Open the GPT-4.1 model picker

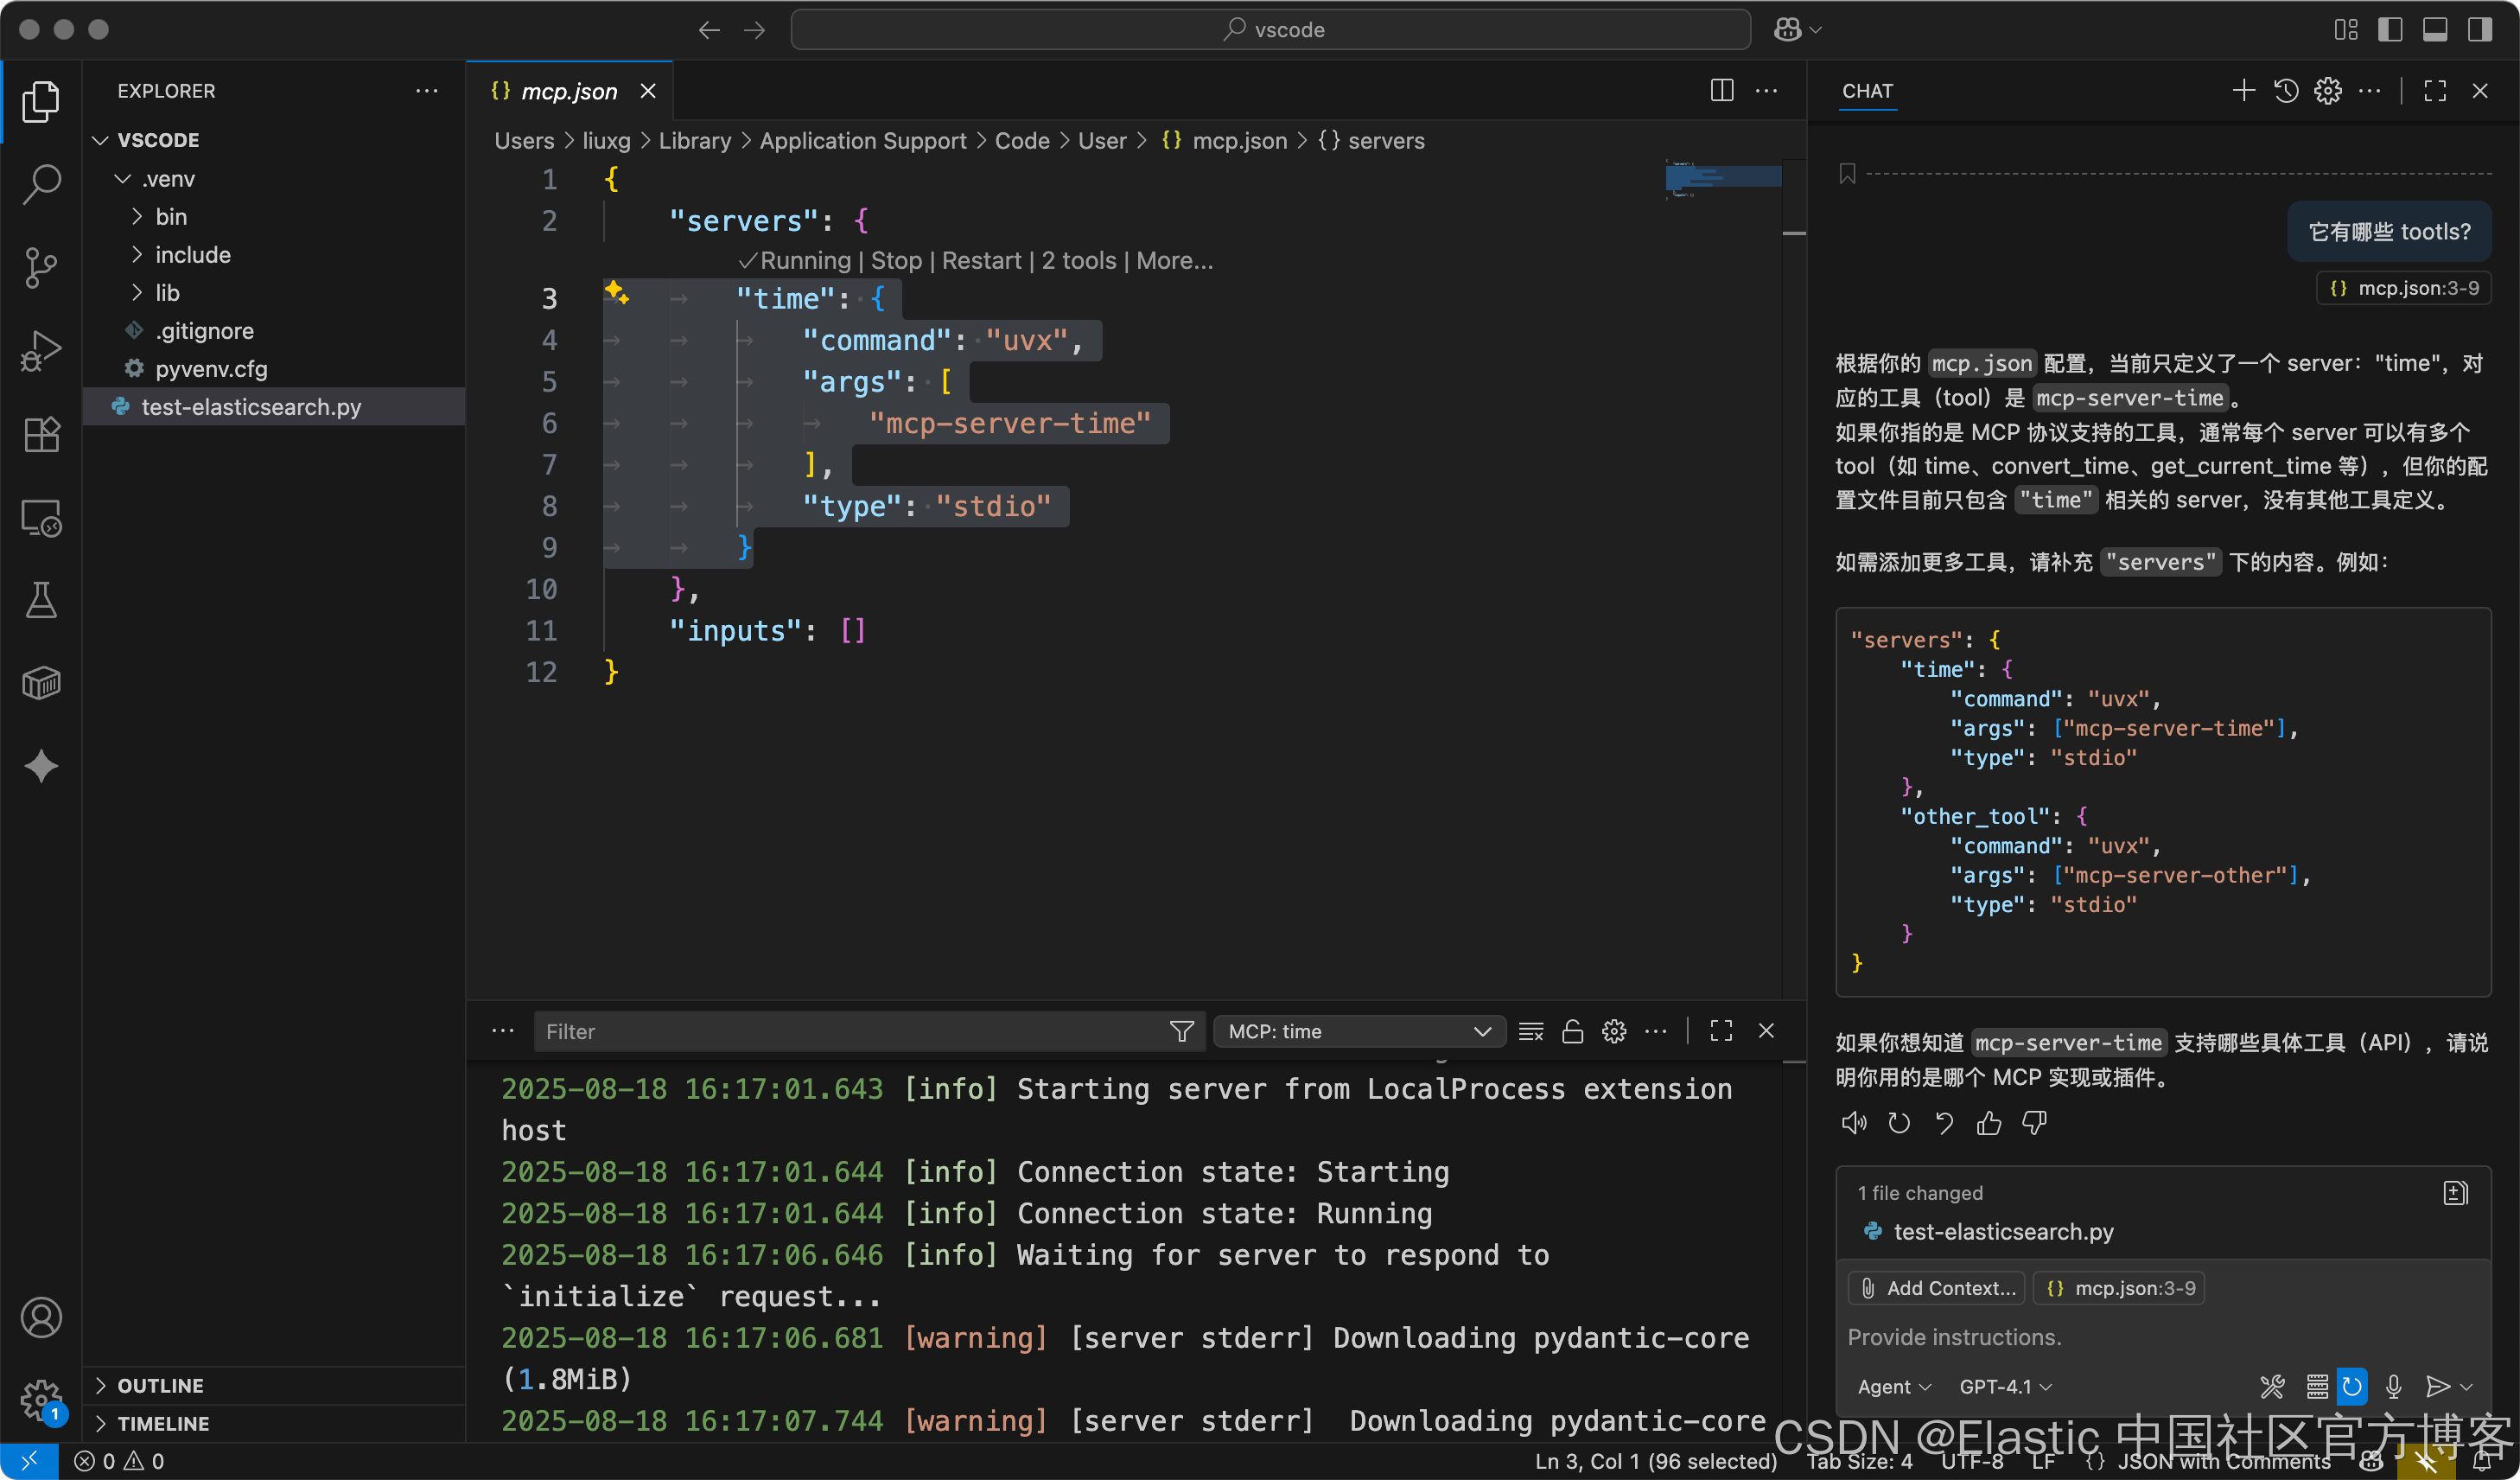(x=2005, y=1386)
